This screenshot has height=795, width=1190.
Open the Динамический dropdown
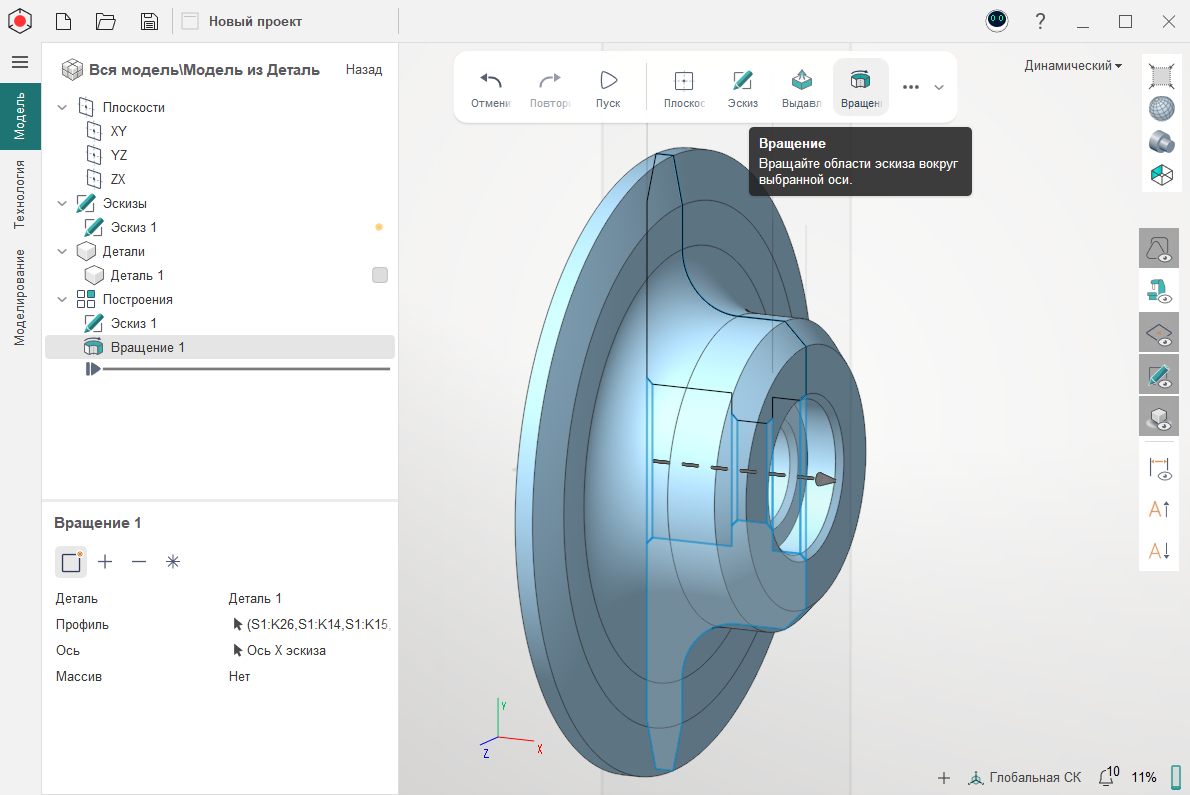point(1072,65)
